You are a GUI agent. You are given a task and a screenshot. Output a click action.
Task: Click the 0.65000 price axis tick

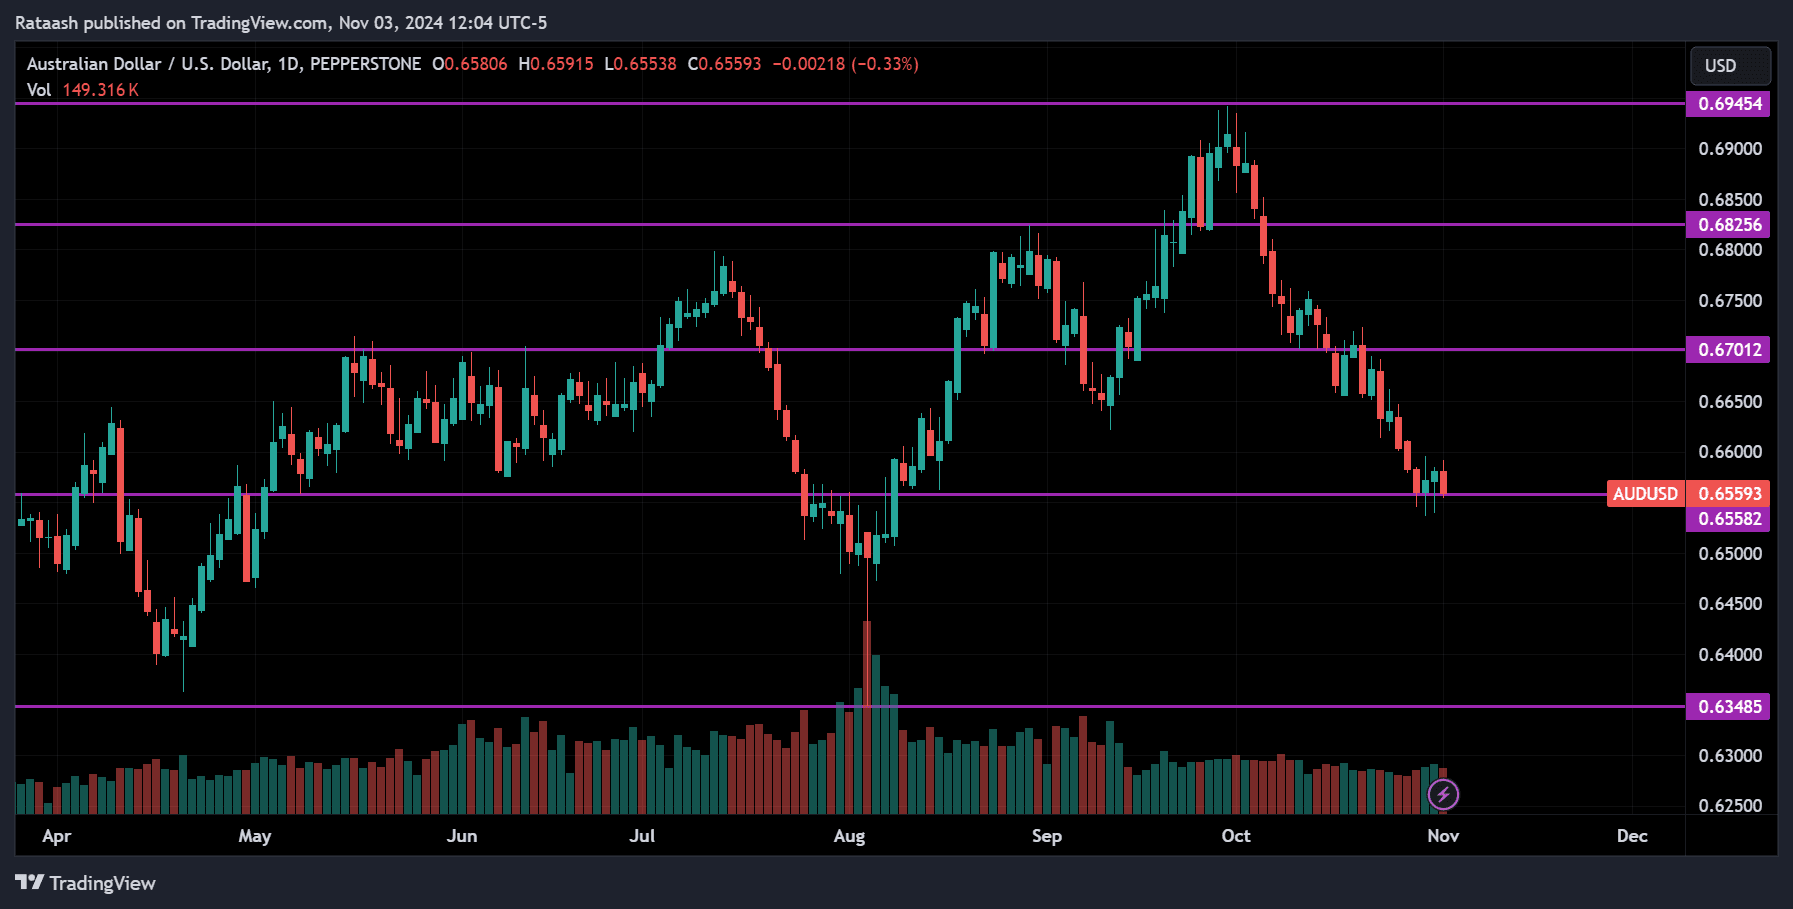(1730, 554)
